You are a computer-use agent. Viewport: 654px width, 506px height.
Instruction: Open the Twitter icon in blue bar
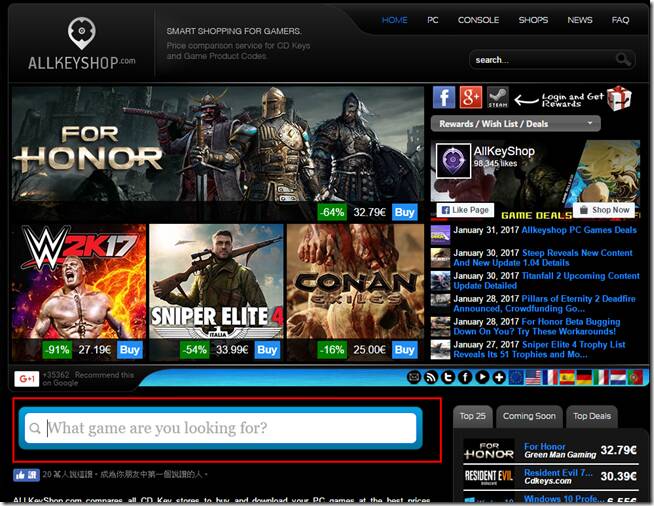(448, 378)
